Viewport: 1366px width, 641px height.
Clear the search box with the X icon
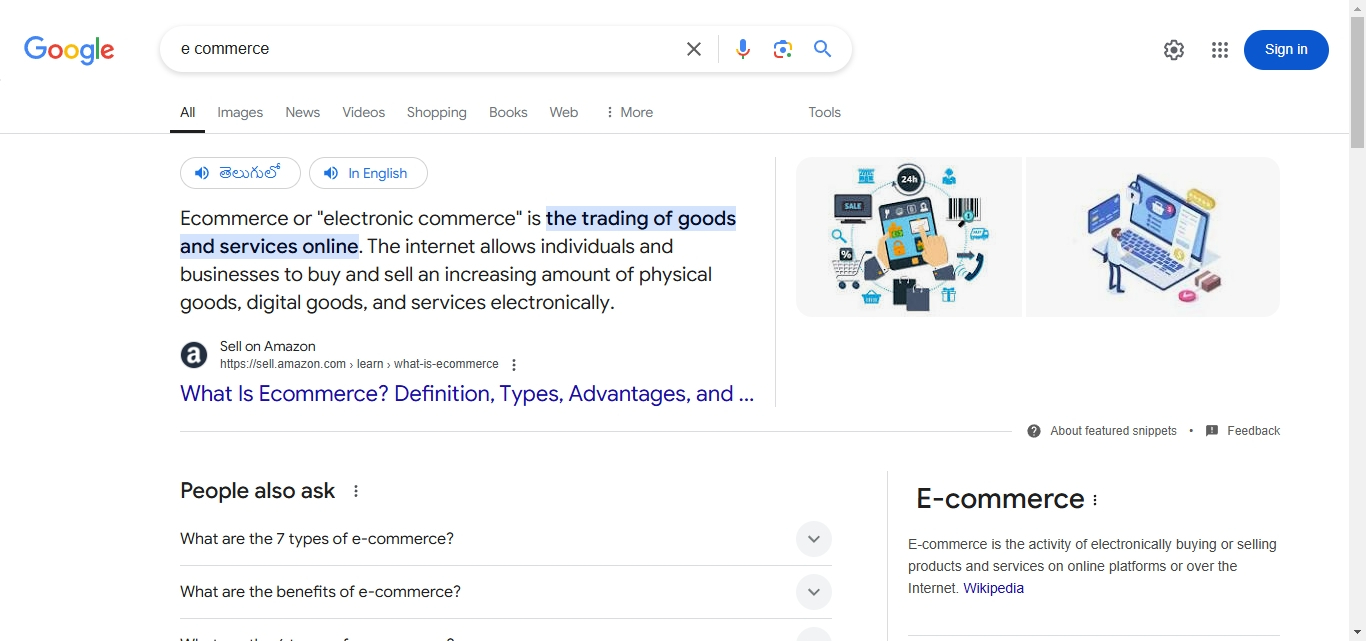coord(694,49)
